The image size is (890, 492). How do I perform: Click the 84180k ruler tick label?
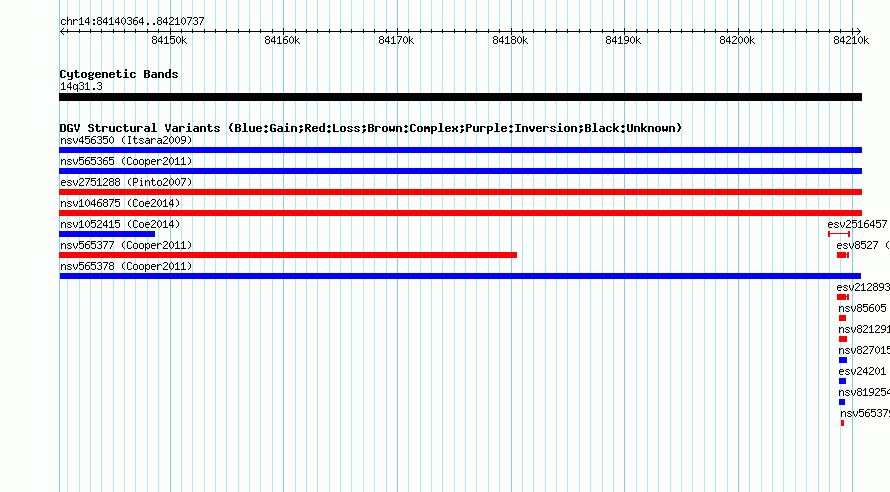point(510,40)
